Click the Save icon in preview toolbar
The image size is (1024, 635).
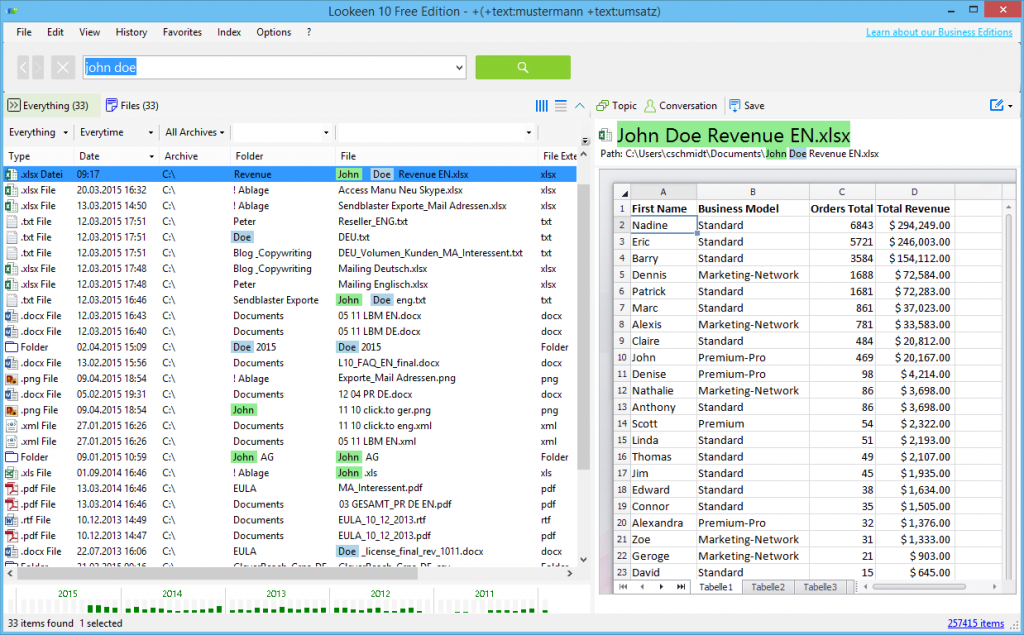coord(746,105)
